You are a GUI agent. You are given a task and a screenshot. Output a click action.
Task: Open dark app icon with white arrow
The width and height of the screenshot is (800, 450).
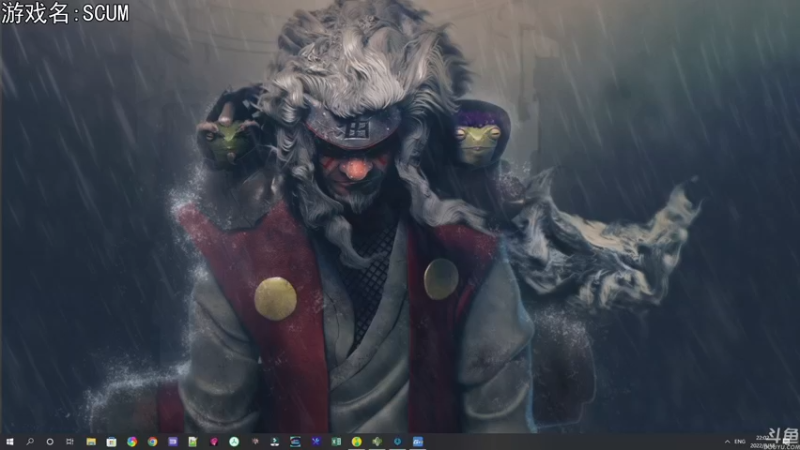tap(274, 442)
